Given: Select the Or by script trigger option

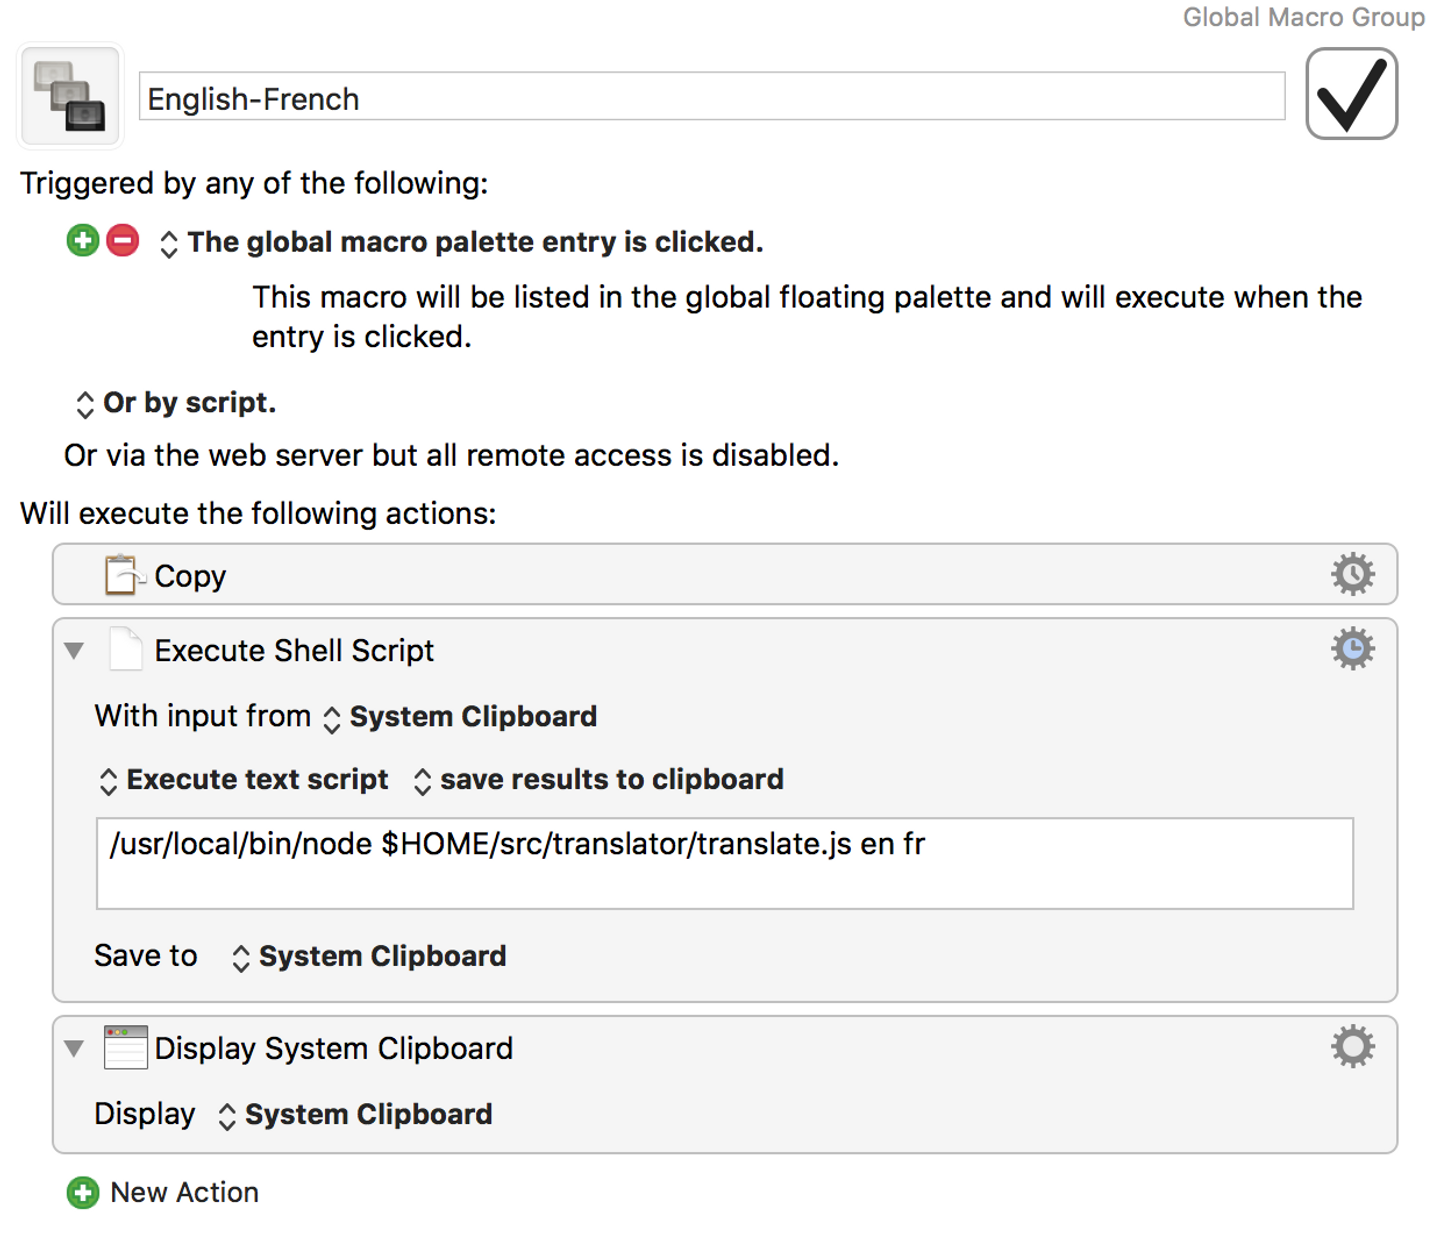Looking at the screenshot, I should 85,403.
